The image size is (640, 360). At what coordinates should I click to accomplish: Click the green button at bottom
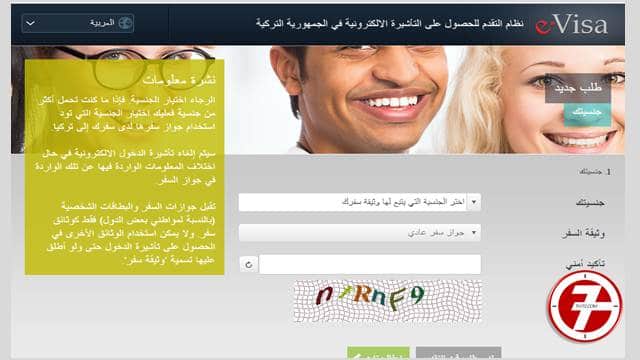point(378,354)
